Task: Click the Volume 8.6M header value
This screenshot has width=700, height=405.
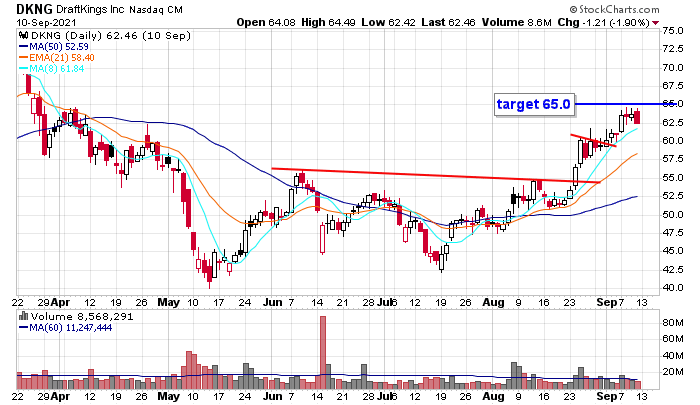Action: click(517, 22)
